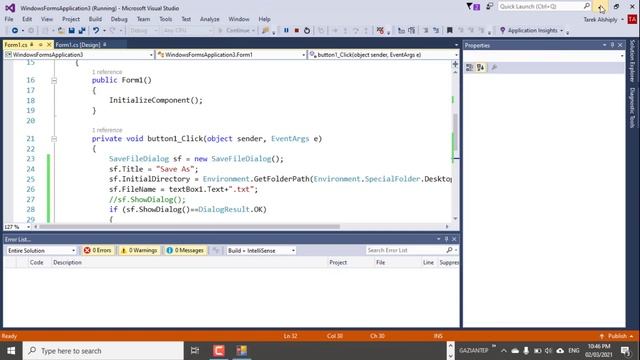Toggle bookmark on current line
This screenshot has height=360, width=640.
tap(449, 31)
